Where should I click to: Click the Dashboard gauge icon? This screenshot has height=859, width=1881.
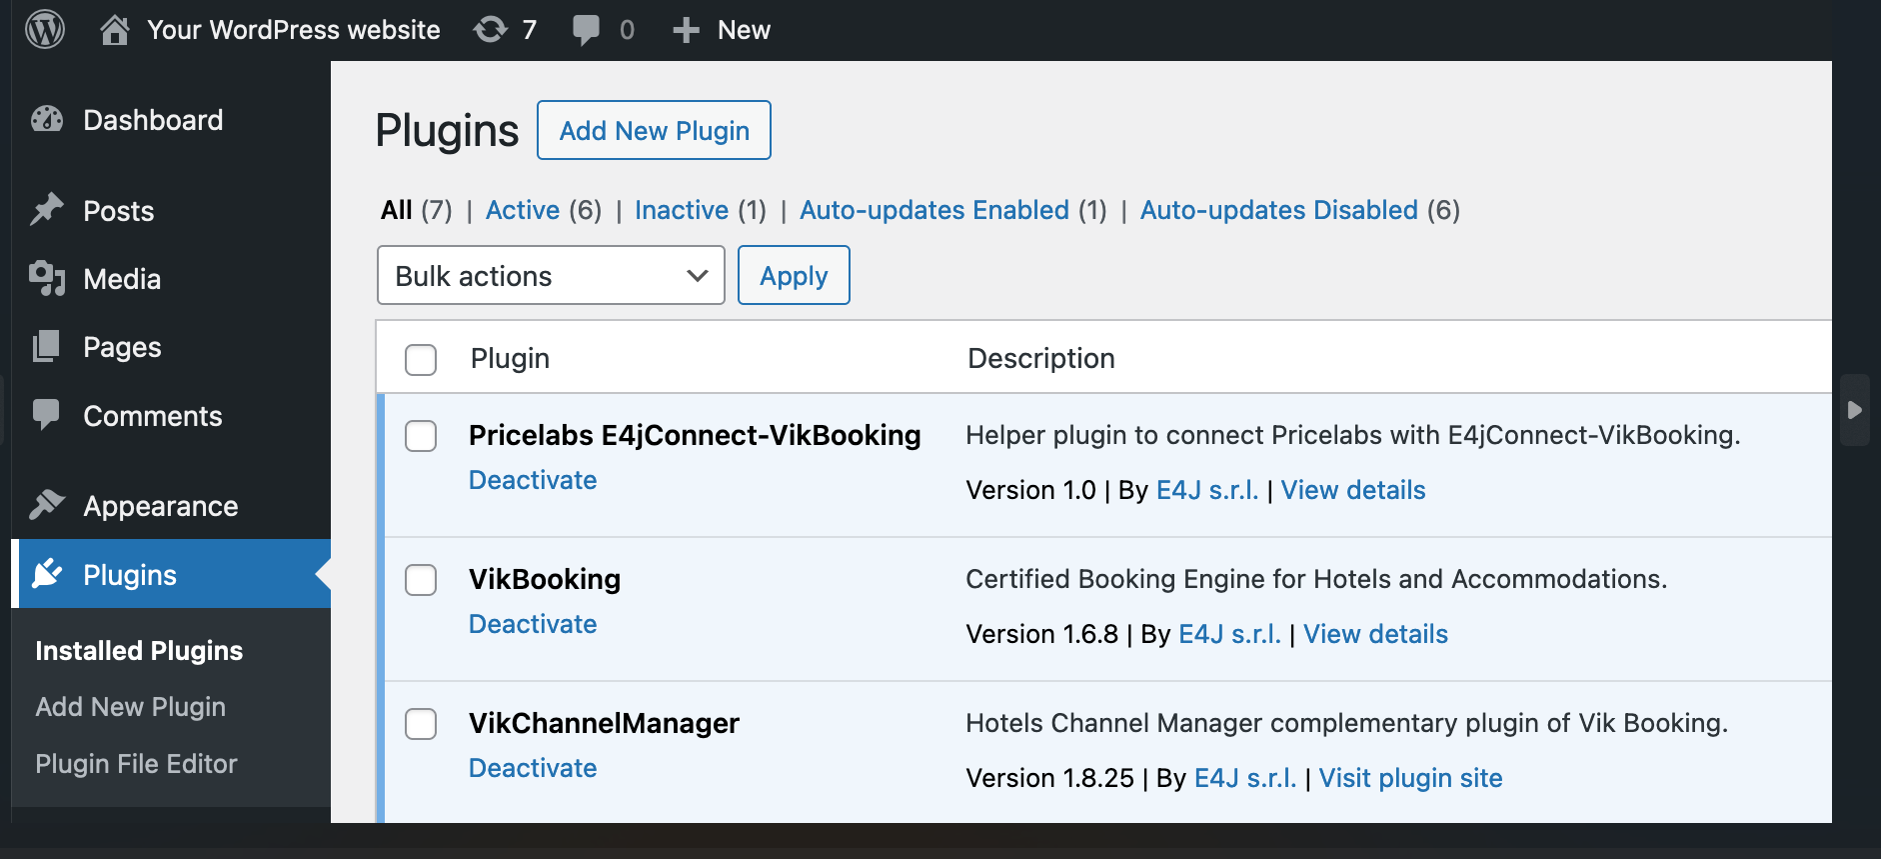click(x=47, y=120)
